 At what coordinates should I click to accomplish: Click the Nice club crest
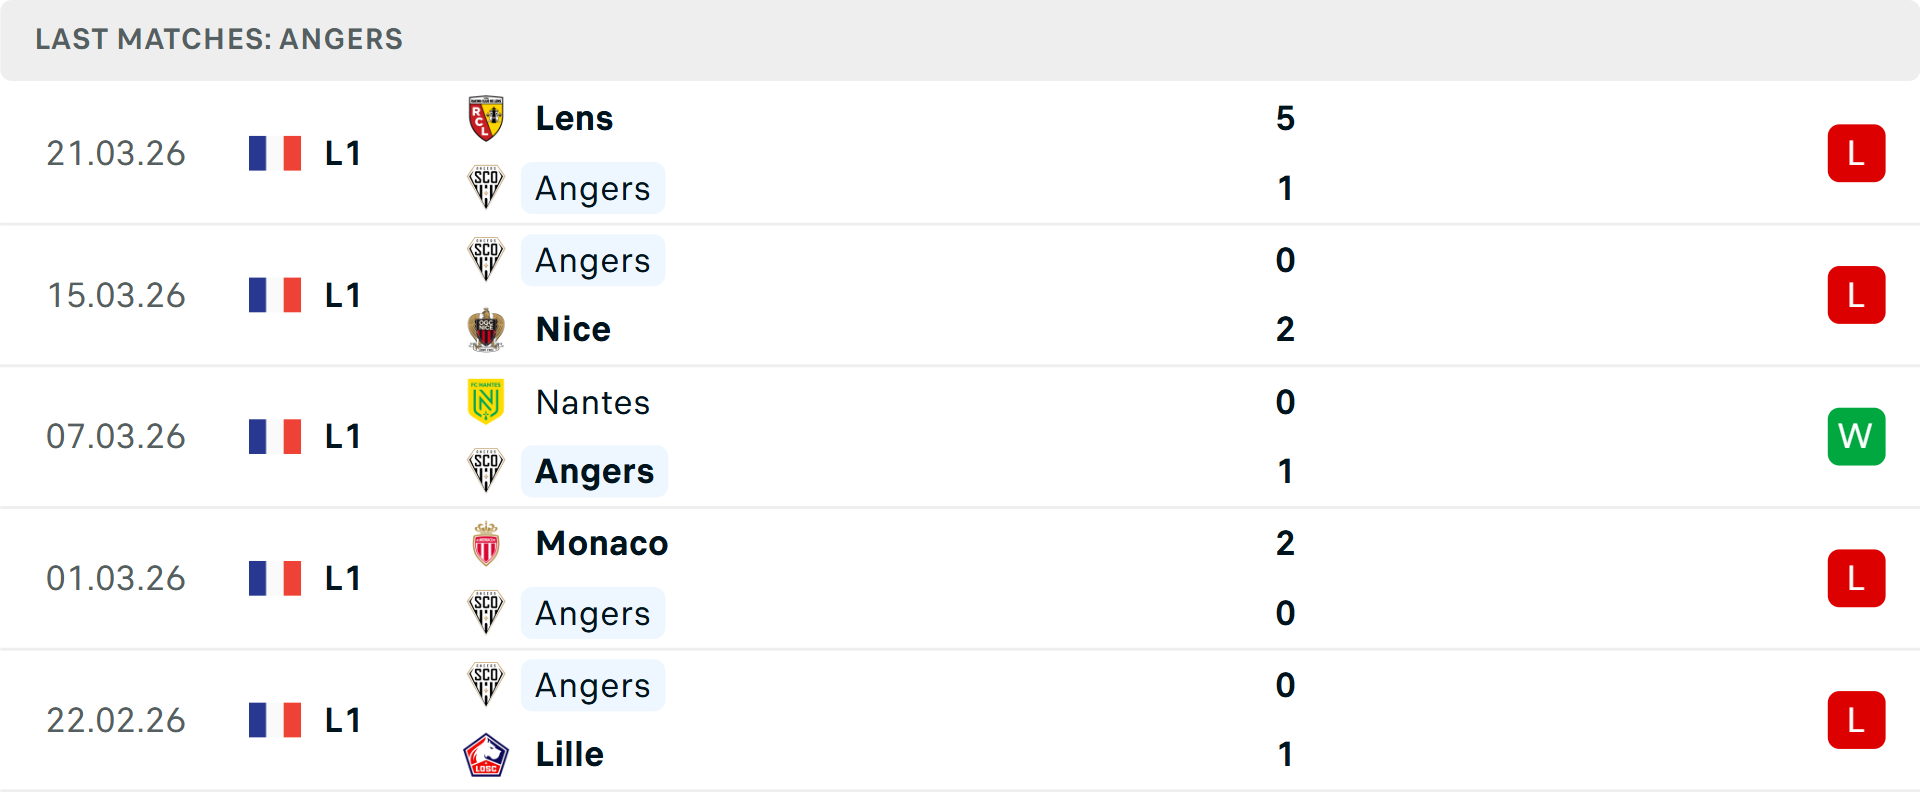click(486, 330)
